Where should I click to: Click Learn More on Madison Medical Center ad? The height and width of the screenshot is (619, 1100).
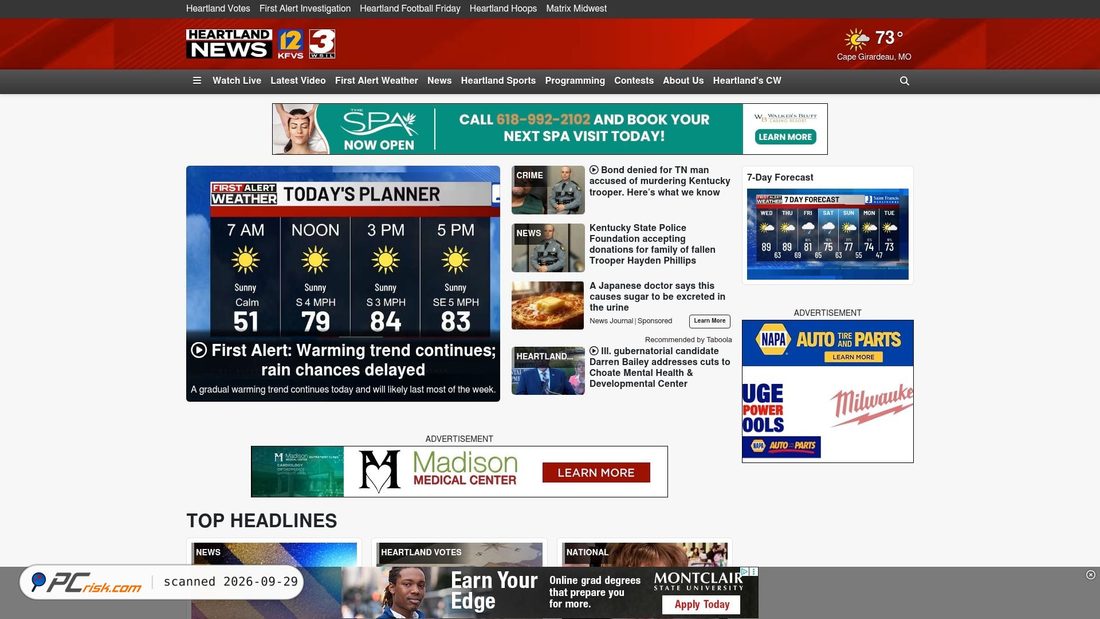point(596,472)
